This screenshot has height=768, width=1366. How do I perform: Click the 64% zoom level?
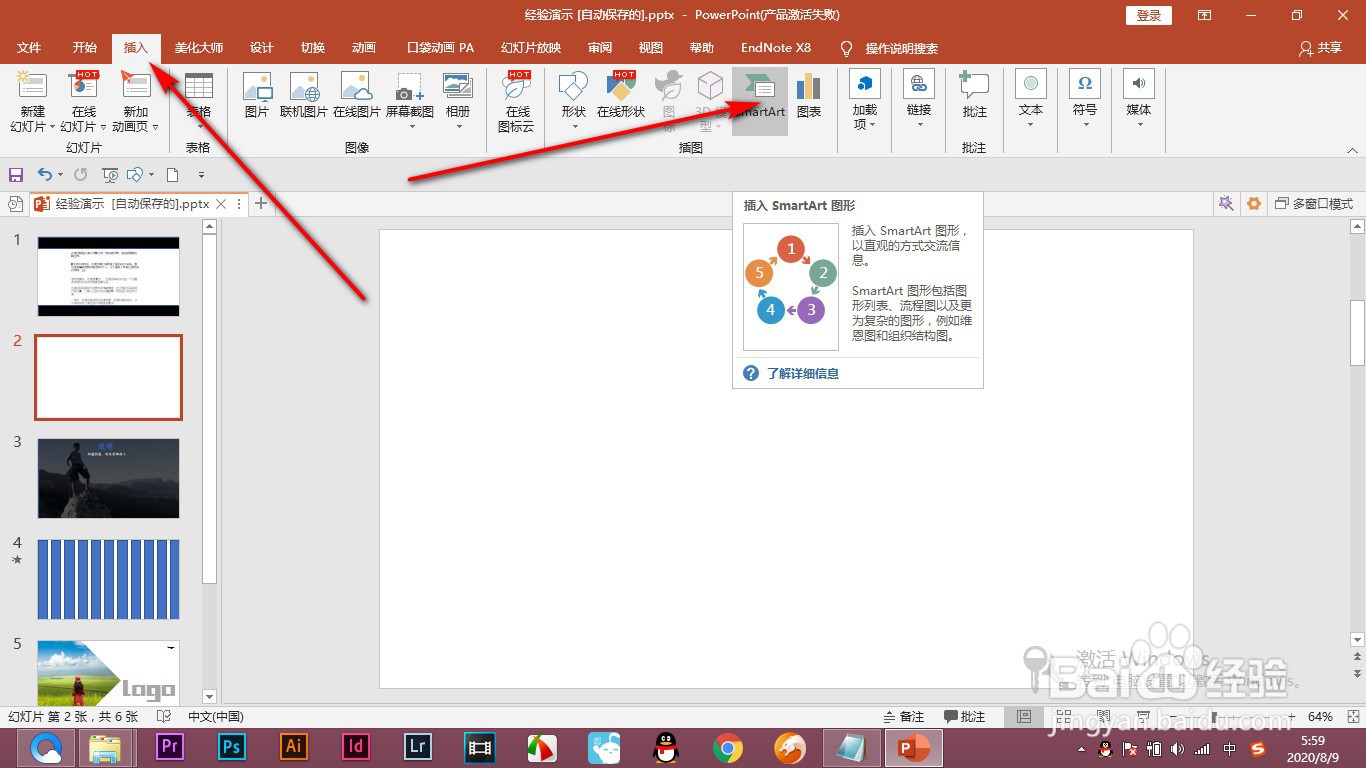(x=1320, y=717)
